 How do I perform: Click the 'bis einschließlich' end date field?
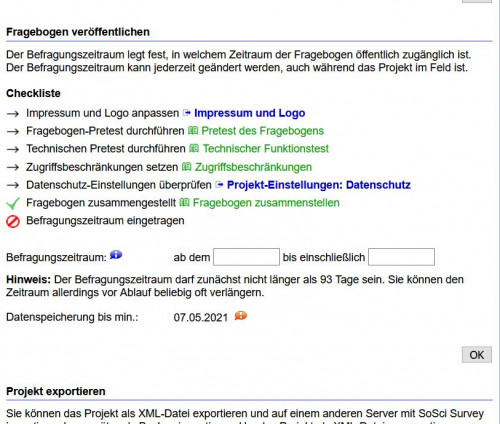[x=401, y=257]
